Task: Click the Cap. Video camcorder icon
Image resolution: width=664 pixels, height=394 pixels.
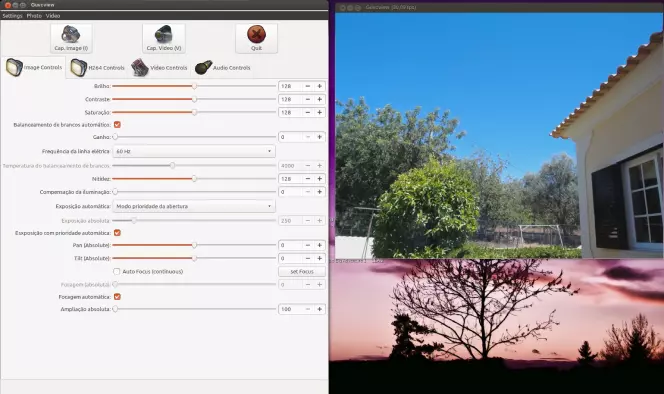Action: [163, 34]
